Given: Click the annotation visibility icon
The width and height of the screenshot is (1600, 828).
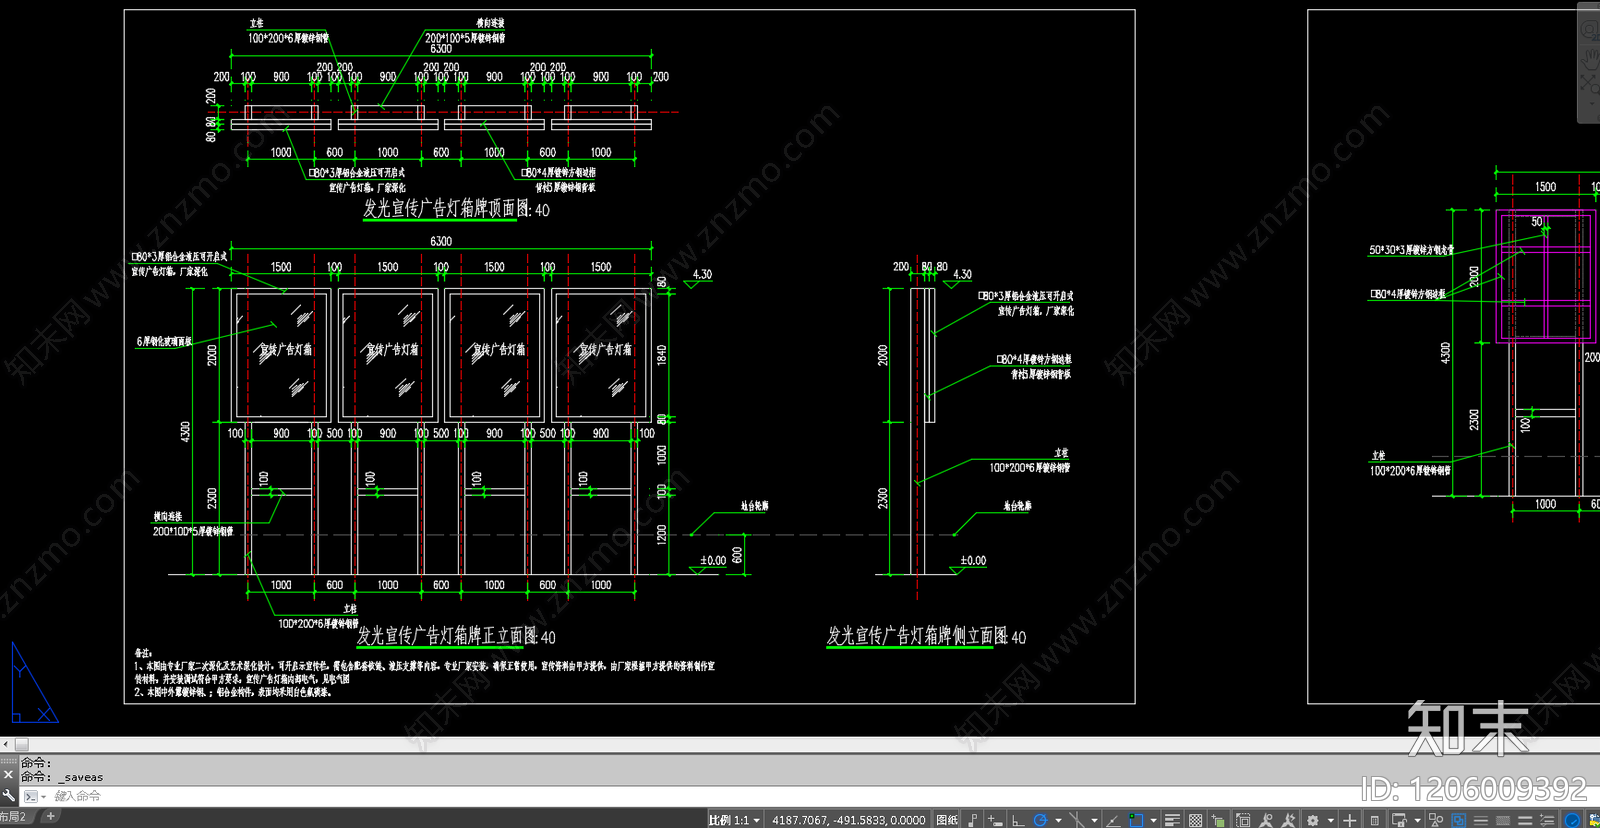Looking at the screenshot, I should [x=1266, y=820].
